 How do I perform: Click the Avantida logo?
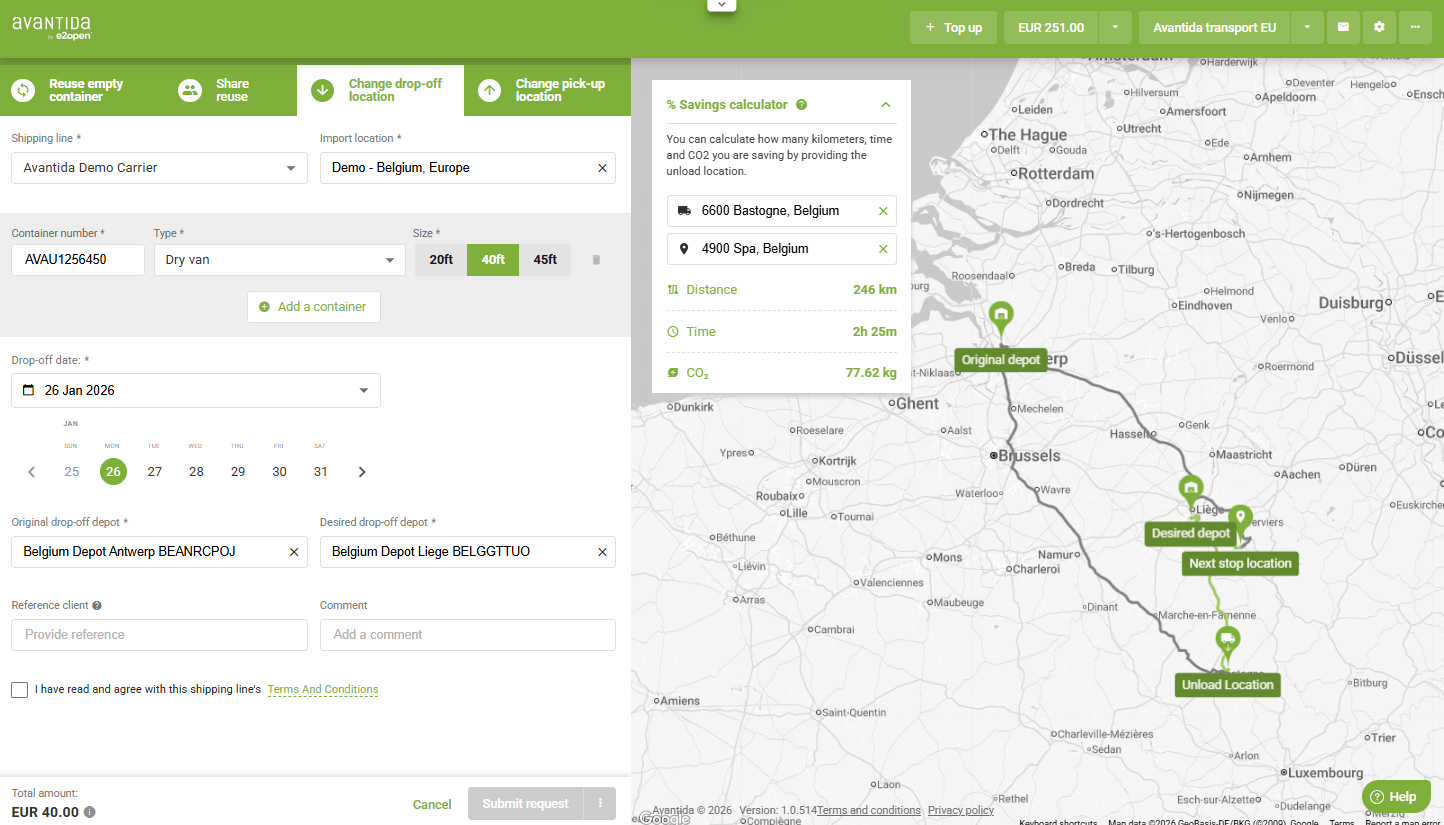(52, 27)
